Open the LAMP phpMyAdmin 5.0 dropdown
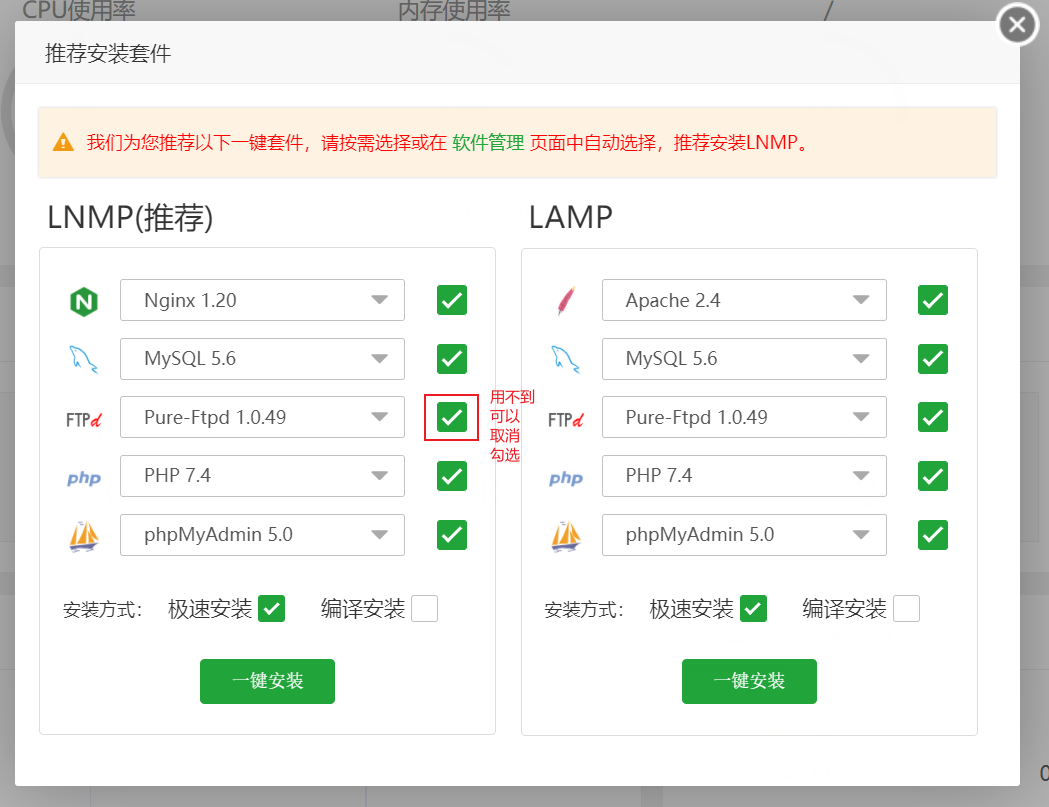The height and width of the screenshot is (807, 1049). 744,535
